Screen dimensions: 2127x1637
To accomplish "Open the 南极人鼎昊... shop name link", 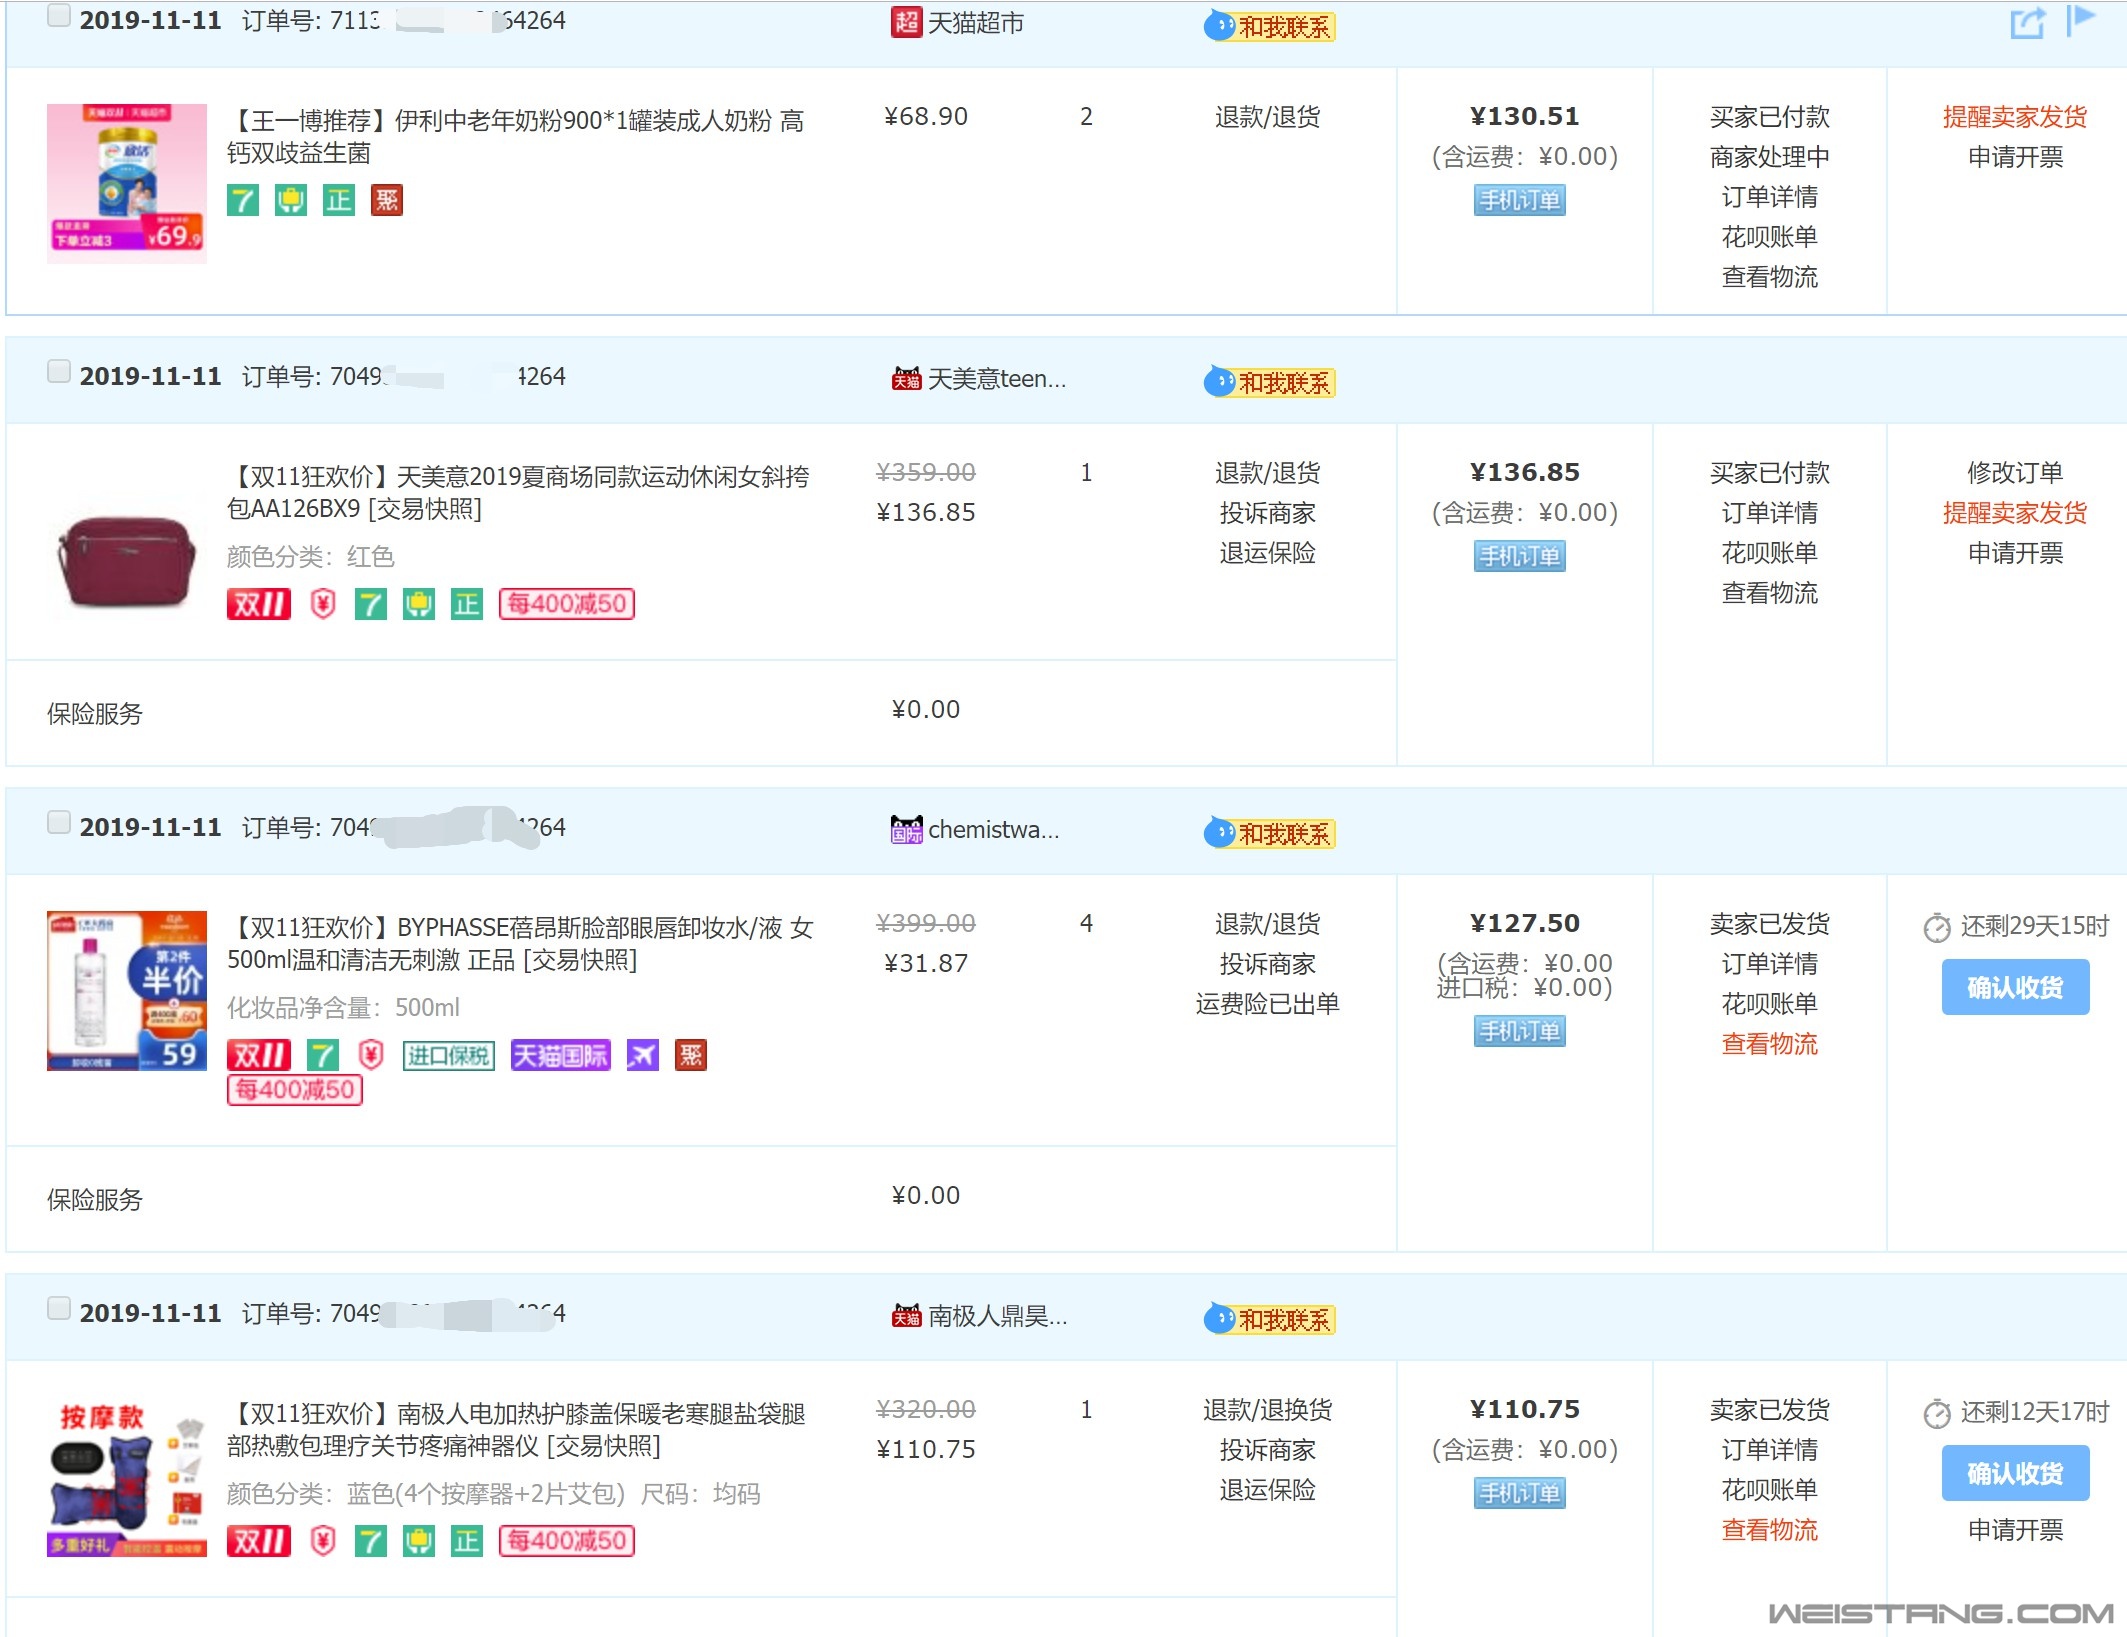I will coord(998,1316).
